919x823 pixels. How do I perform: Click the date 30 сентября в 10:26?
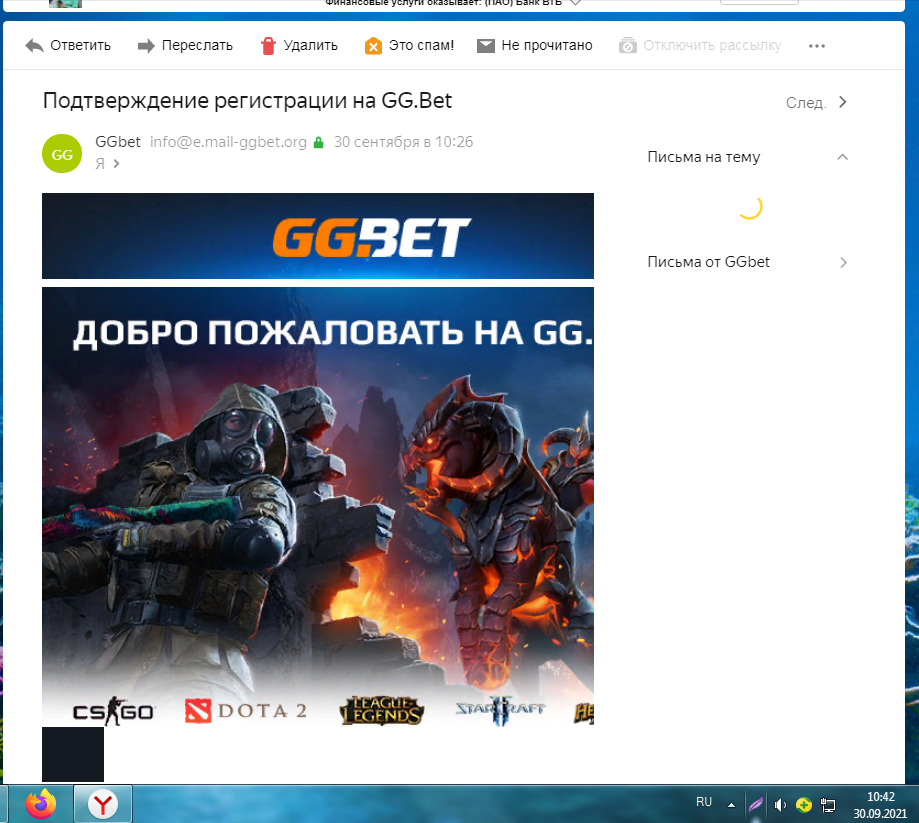[403, 142]
